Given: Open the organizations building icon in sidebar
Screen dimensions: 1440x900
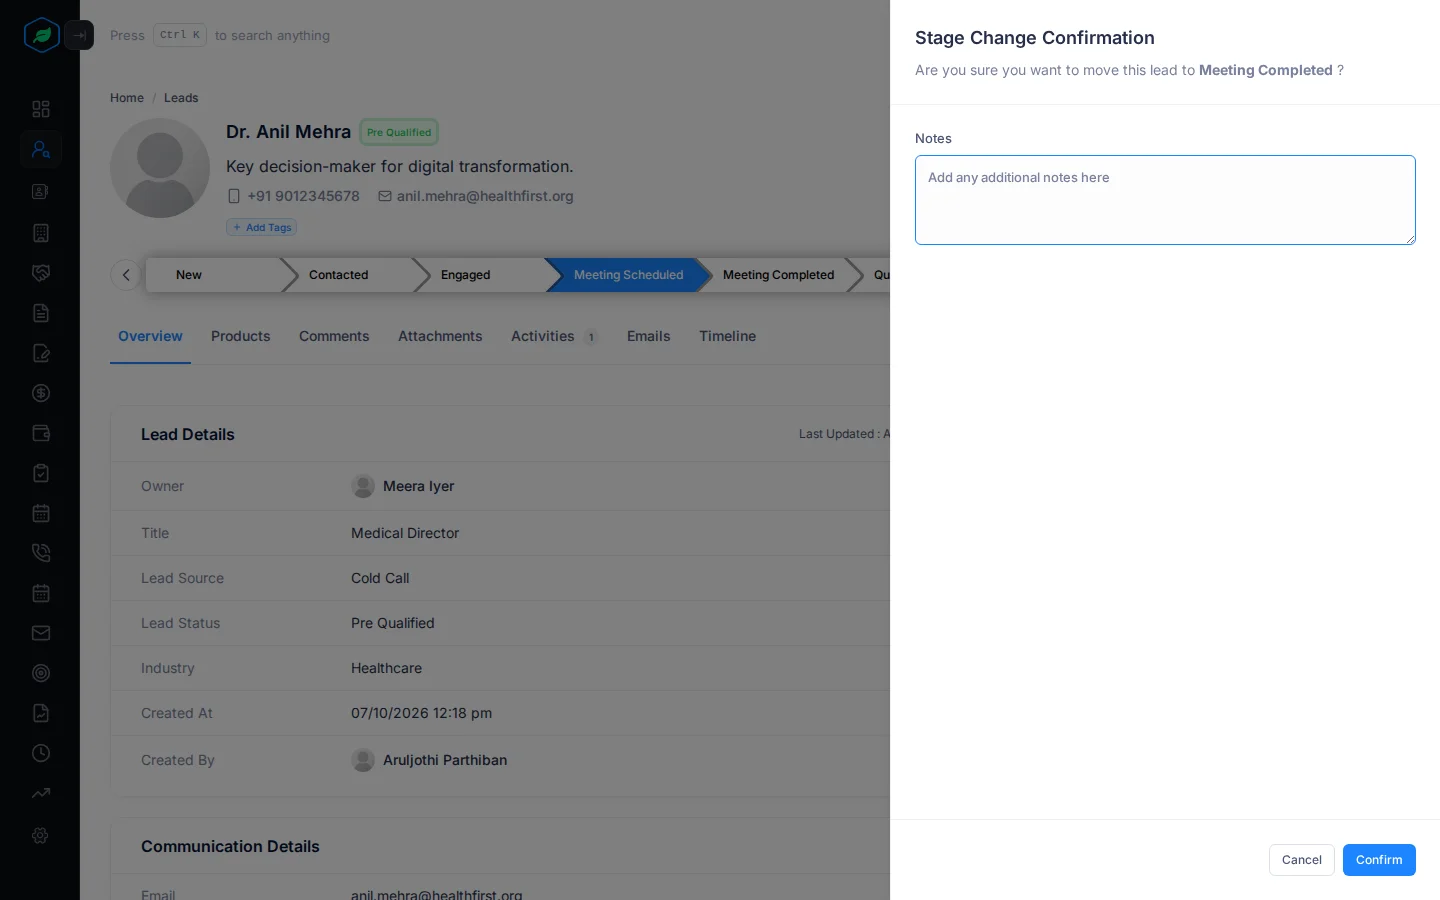Looking at the screenshot, I should pos(41,233).
